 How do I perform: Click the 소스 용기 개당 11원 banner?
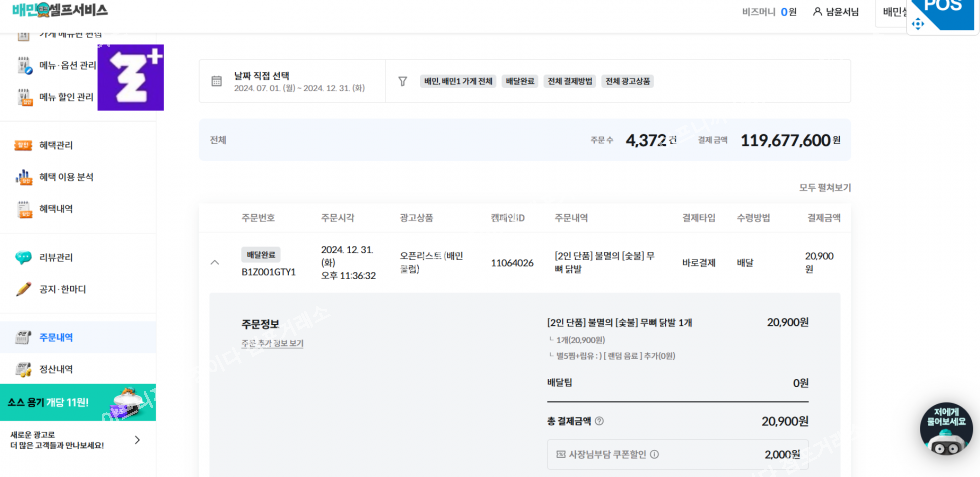pos(78,402)
